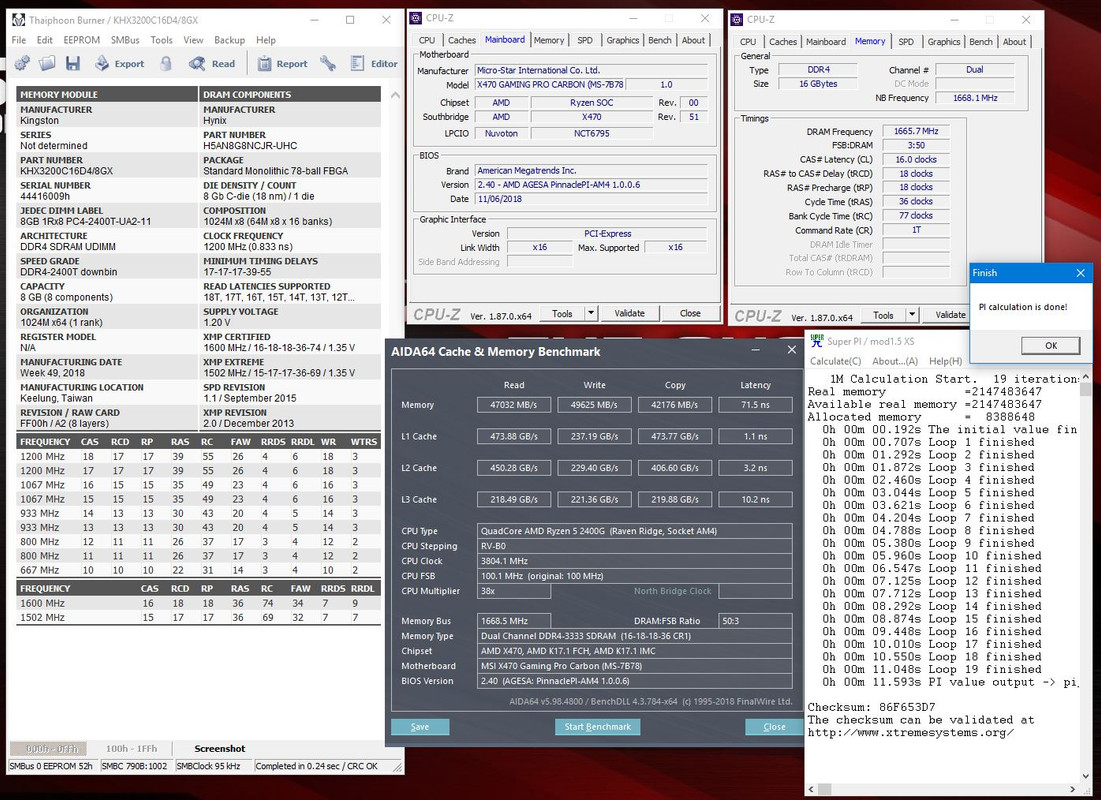Image resolution: width=1101 pixels, height=800 pixels.
Task: Click Super PI horizontal scrollbar left arrow
Action: 812,789
